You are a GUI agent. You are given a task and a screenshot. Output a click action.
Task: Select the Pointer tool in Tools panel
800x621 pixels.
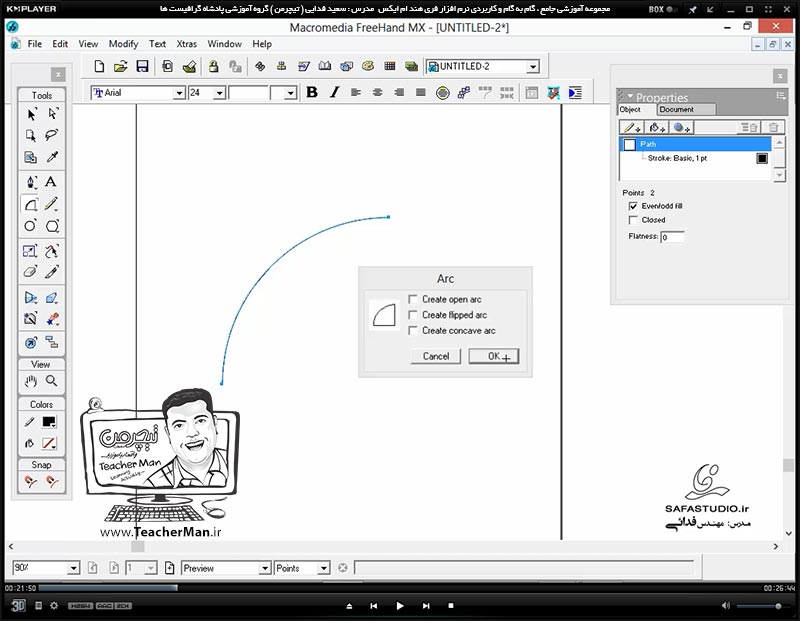31,114
